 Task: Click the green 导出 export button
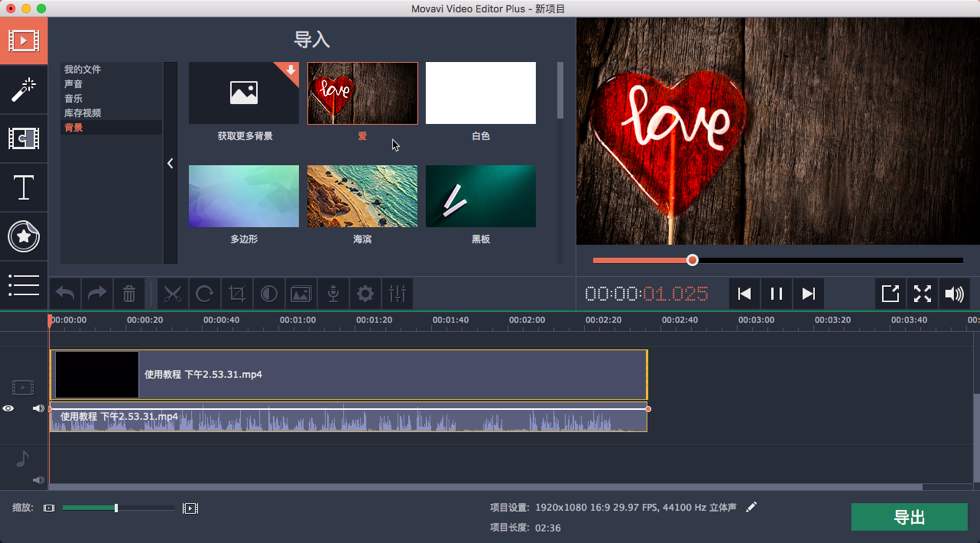point(909,517)
